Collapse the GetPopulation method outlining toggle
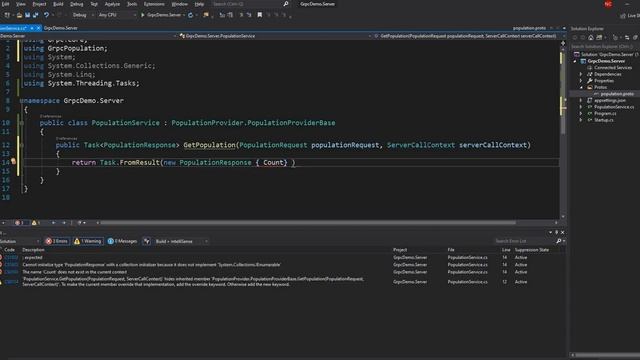Screen dimensions: 640x360 [21, 145]
